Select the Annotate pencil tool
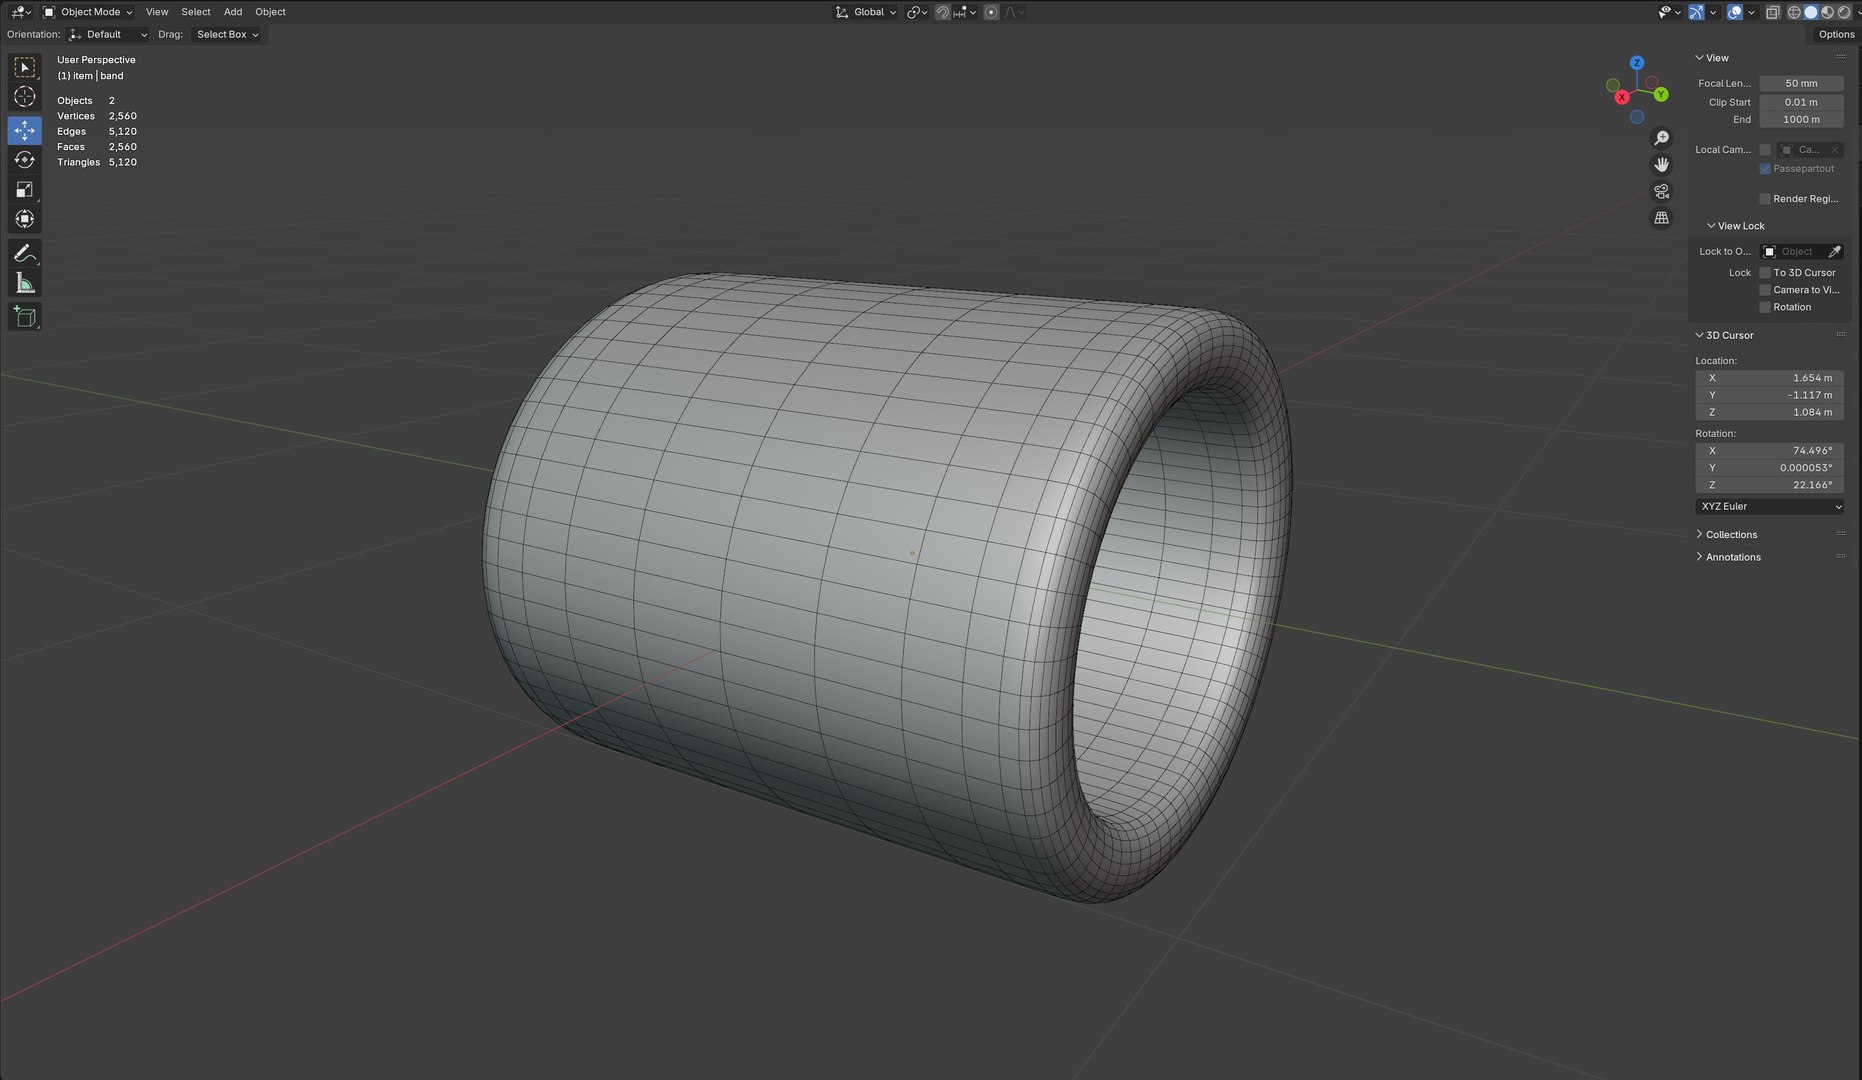The height and width of the screenshot is (1080, 1862). (25, 253)
